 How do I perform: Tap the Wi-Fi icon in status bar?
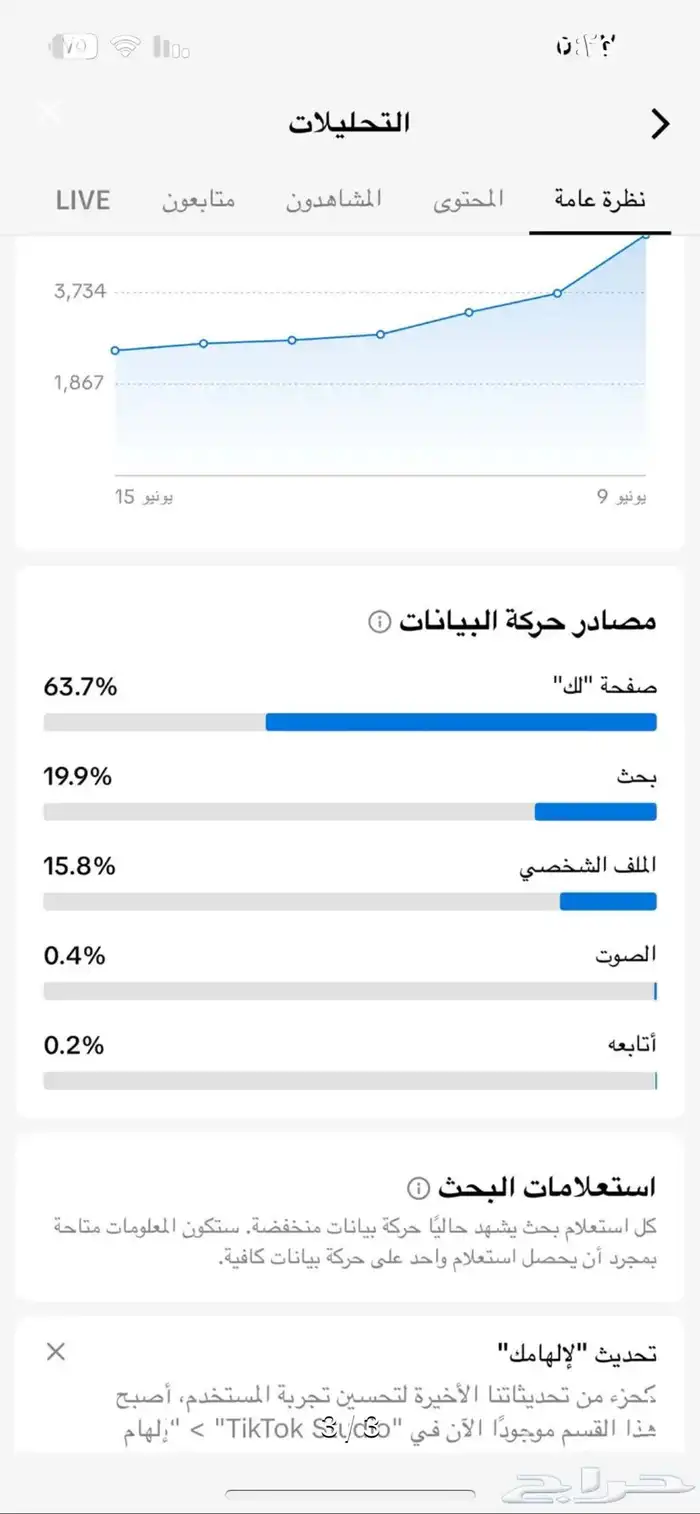click(126, 46)
